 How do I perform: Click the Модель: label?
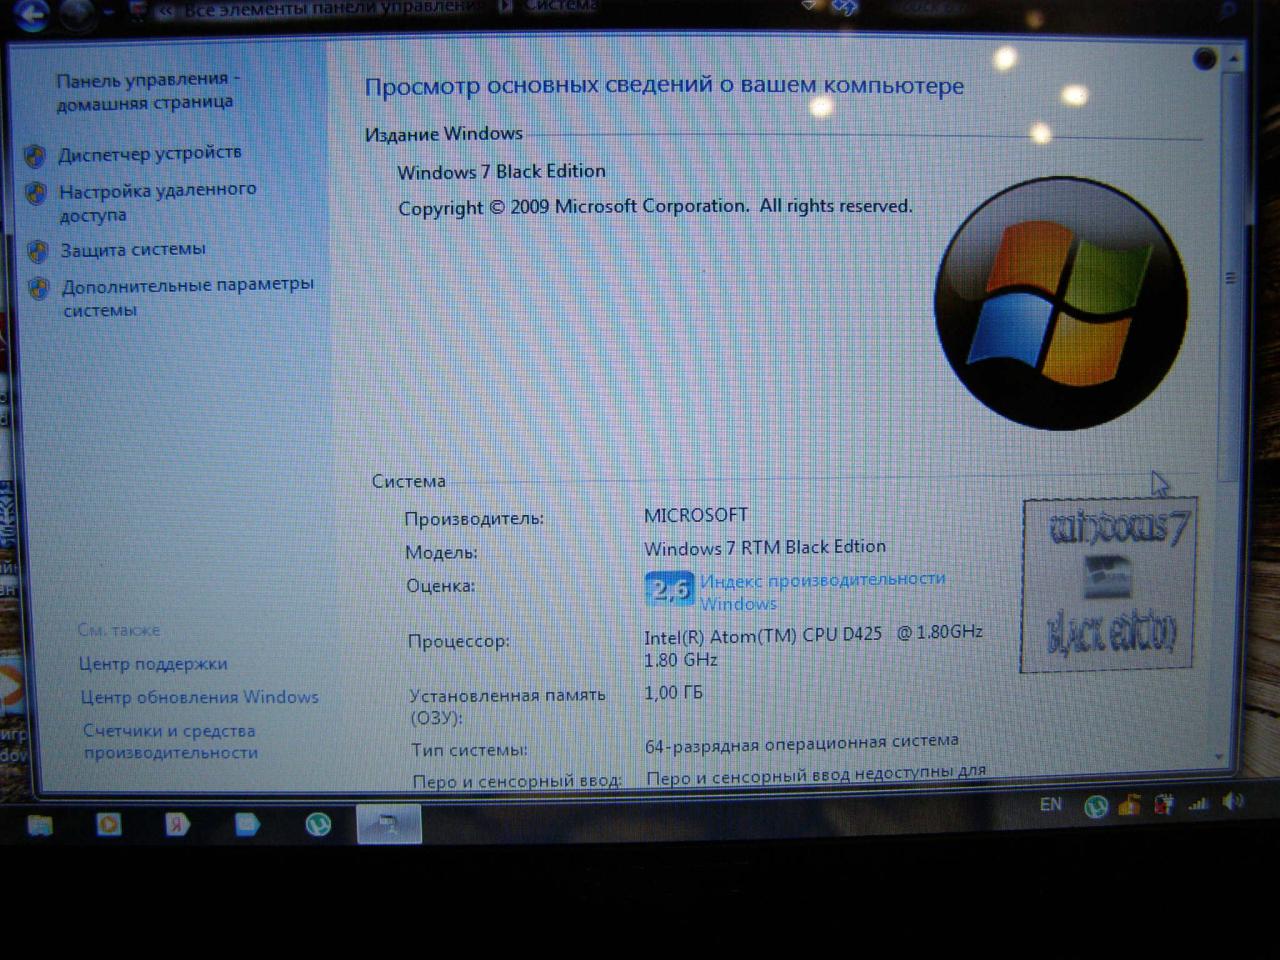(x=441, y=552)
